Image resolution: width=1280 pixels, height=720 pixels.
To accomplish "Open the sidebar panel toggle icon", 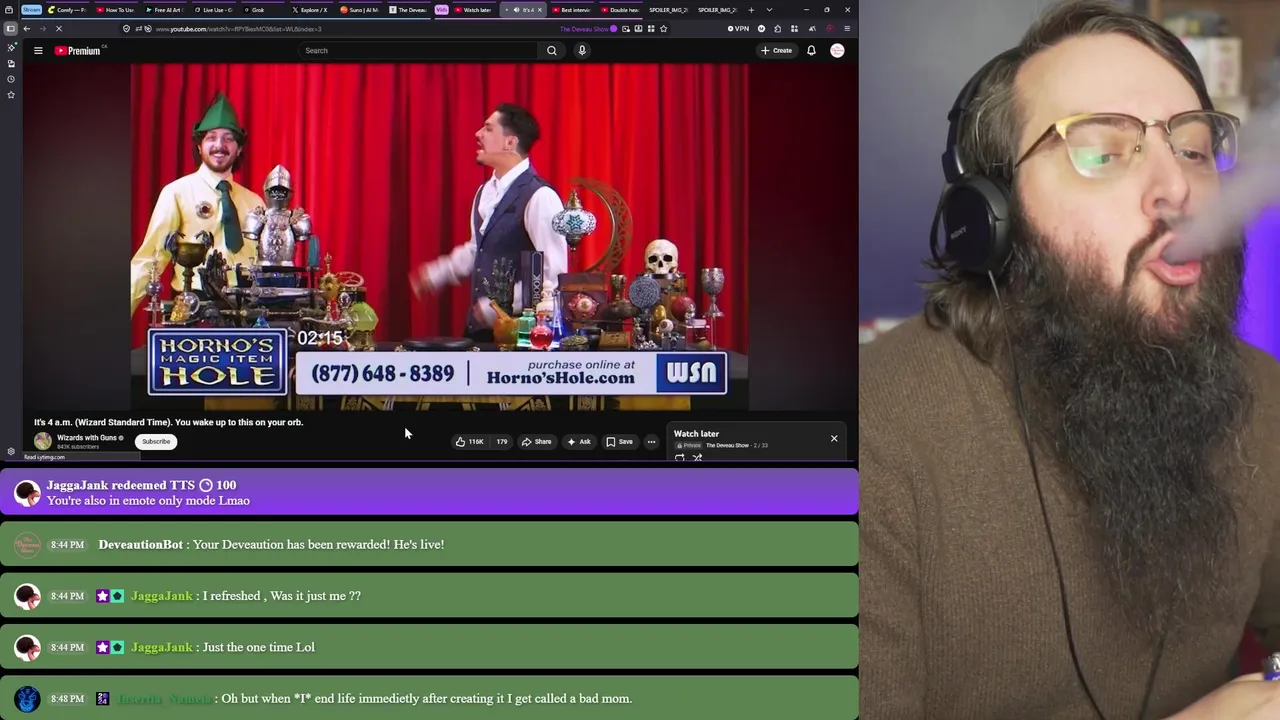I will [10, 28].
